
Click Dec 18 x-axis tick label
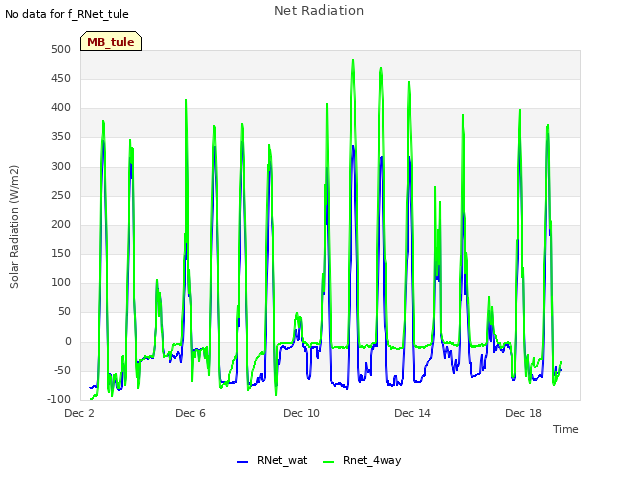[x=523, y=413]
